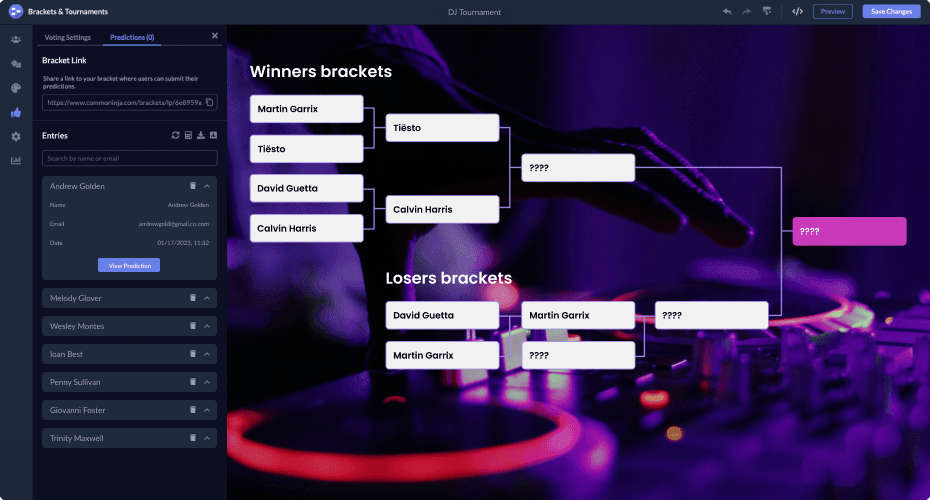Copy the bracket link to clipboard
The height and width of the screenshot is (500, 930).
pos(209,102)
